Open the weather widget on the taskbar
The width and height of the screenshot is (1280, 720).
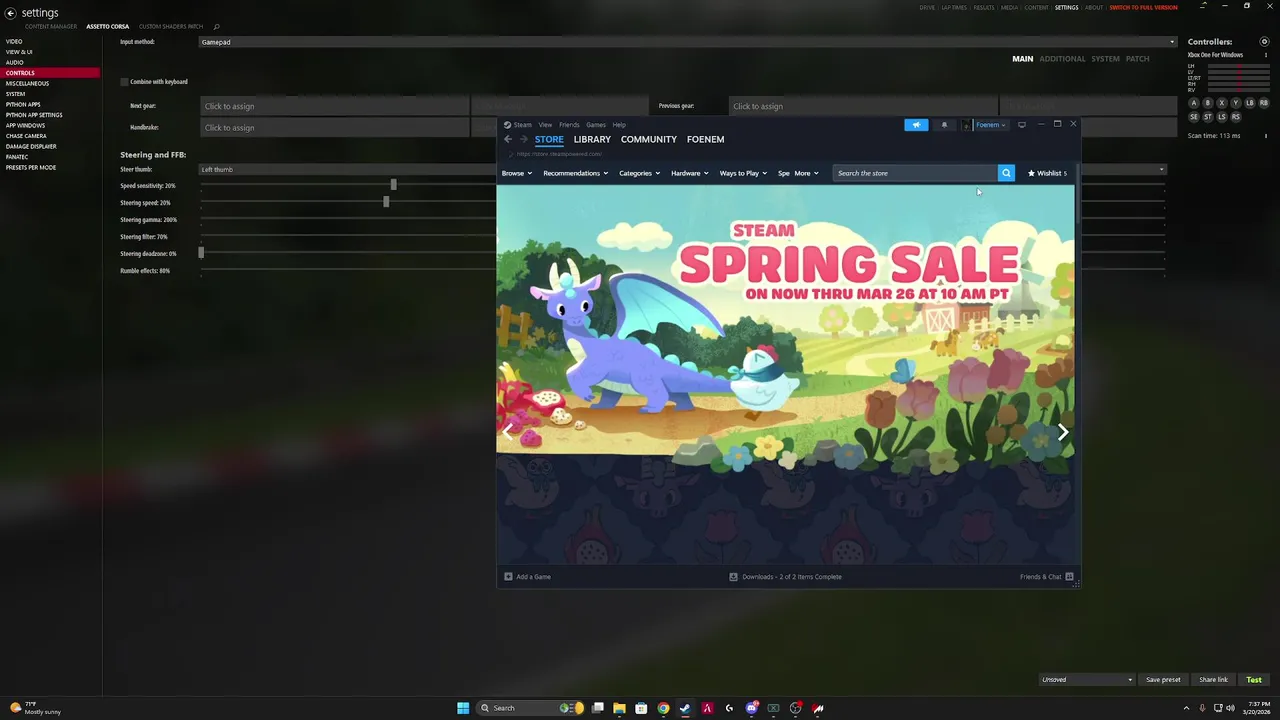pos(35,708)
